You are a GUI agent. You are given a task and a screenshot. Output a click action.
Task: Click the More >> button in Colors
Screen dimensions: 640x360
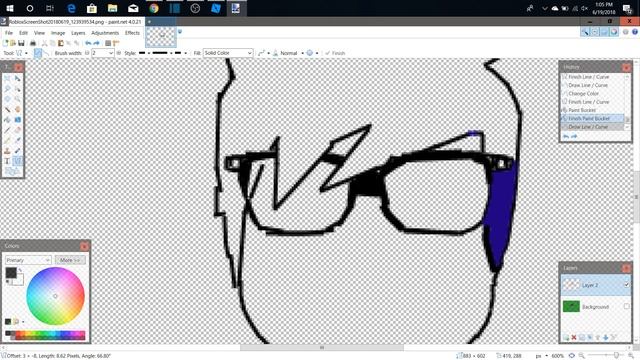click(70, 260)
